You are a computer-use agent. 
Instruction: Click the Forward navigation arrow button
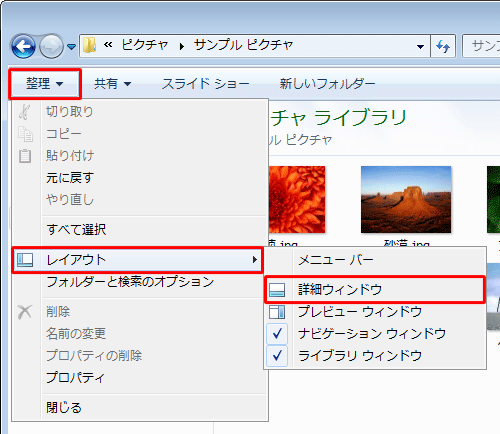(x=52, y=46)
